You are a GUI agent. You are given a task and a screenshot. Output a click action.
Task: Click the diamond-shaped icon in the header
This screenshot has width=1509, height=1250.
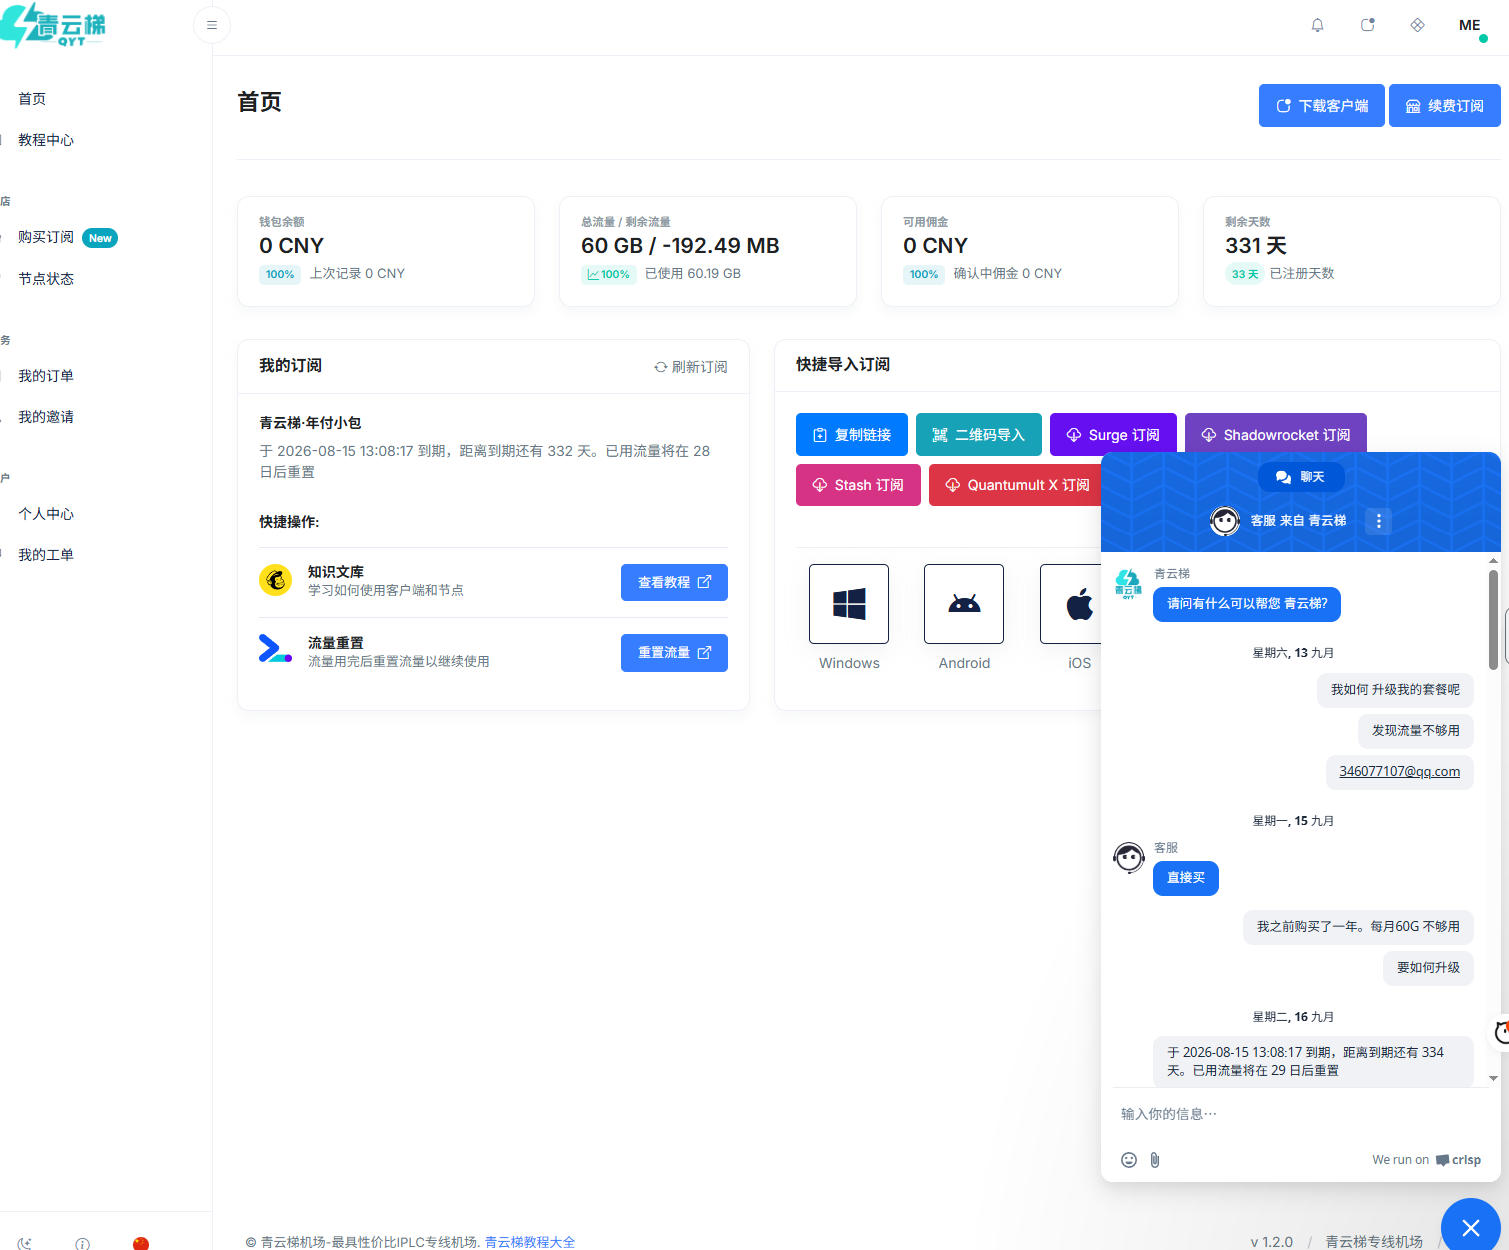click(x=1418, y=25)
